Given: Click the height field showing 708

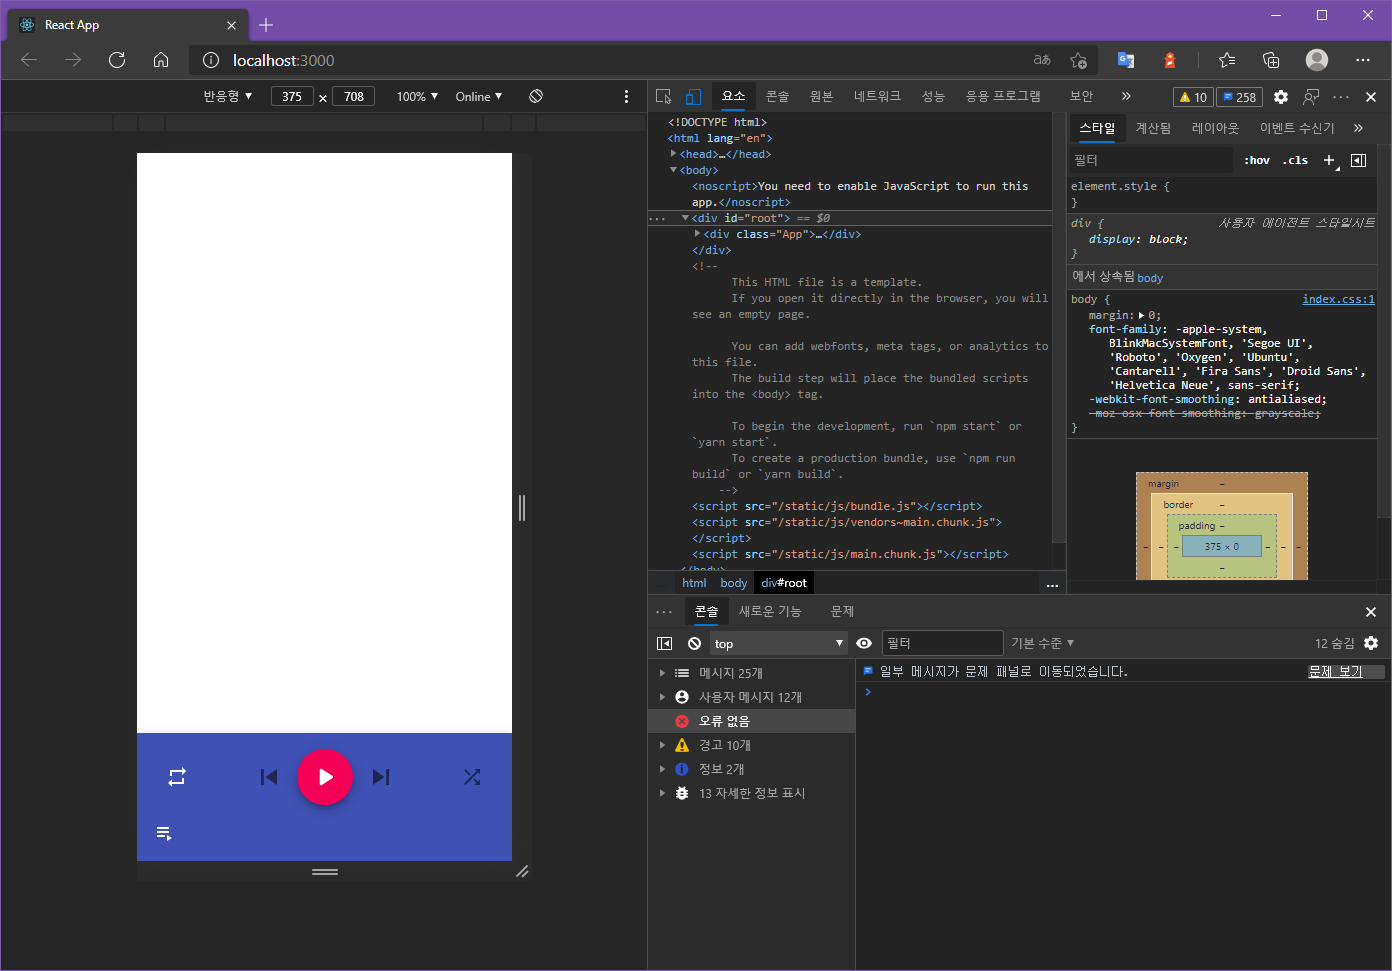Looking at the screenshot, I should pyautogui.click(x=354, y=96).
